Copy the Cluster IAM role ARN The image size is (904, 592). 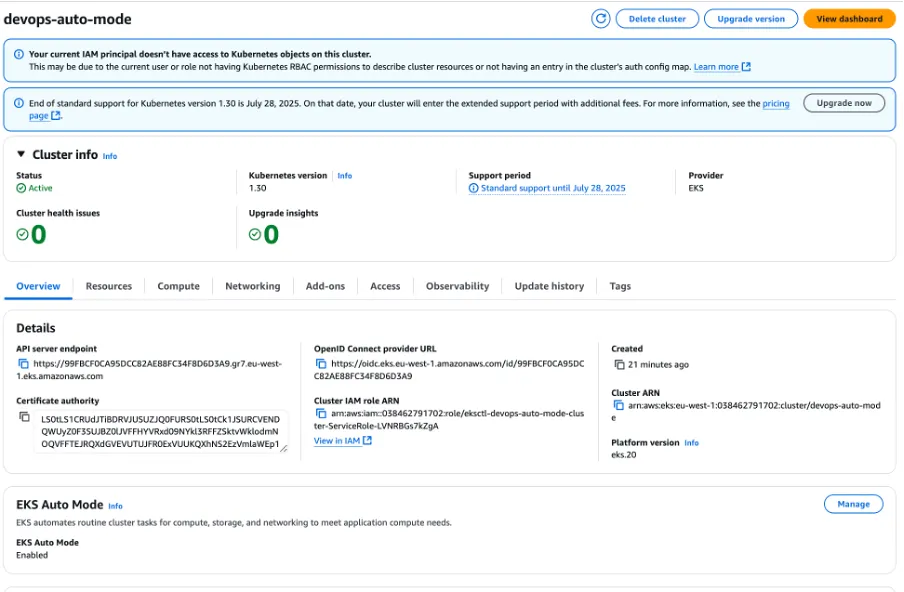coord(321,413)
